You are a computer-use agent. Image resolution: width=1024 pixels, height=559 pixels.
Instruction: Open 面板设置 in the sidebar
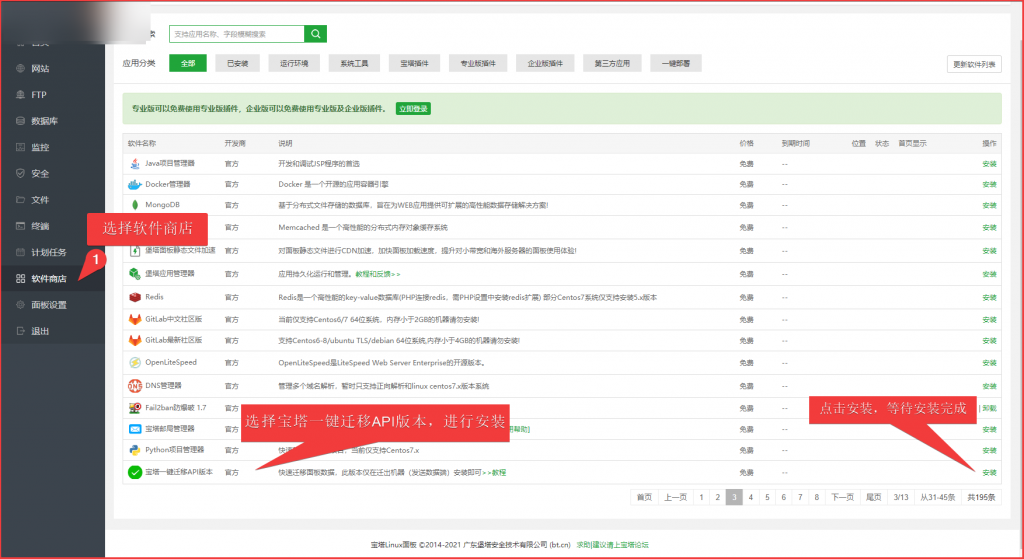pyautogui.click(x=49, y=305)
